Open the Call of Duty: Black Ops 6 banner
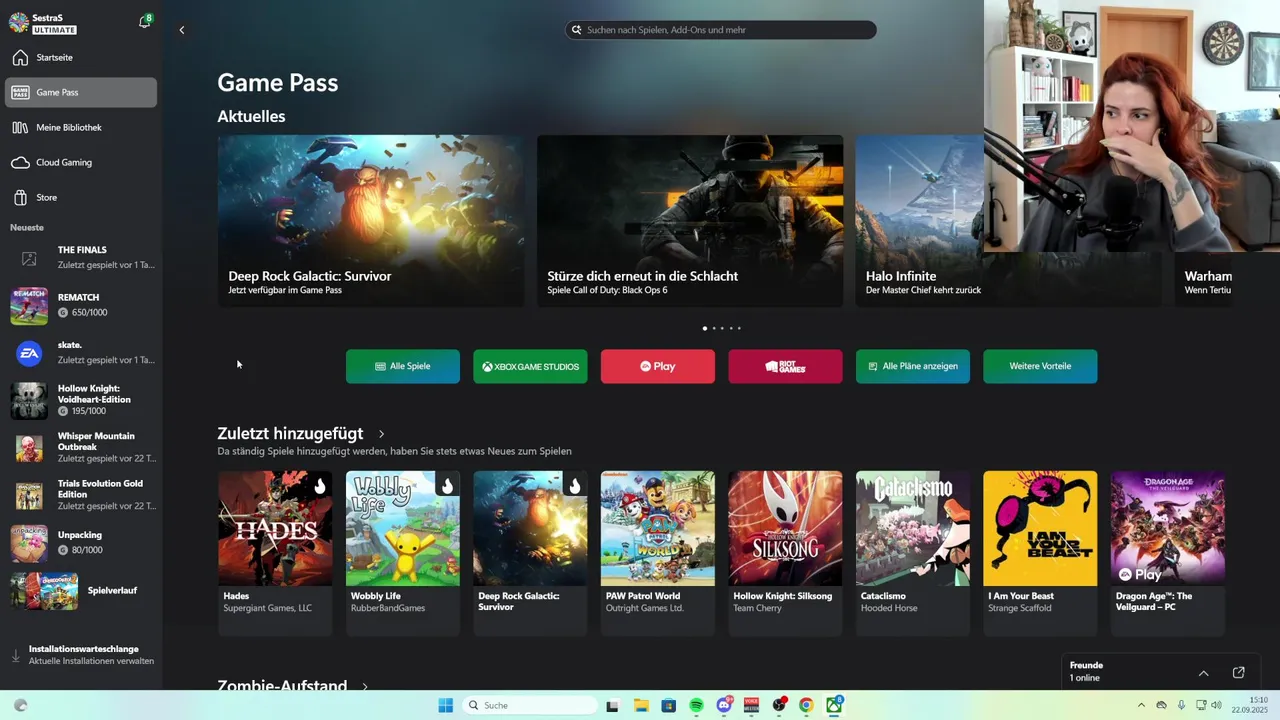 point(690,221)
